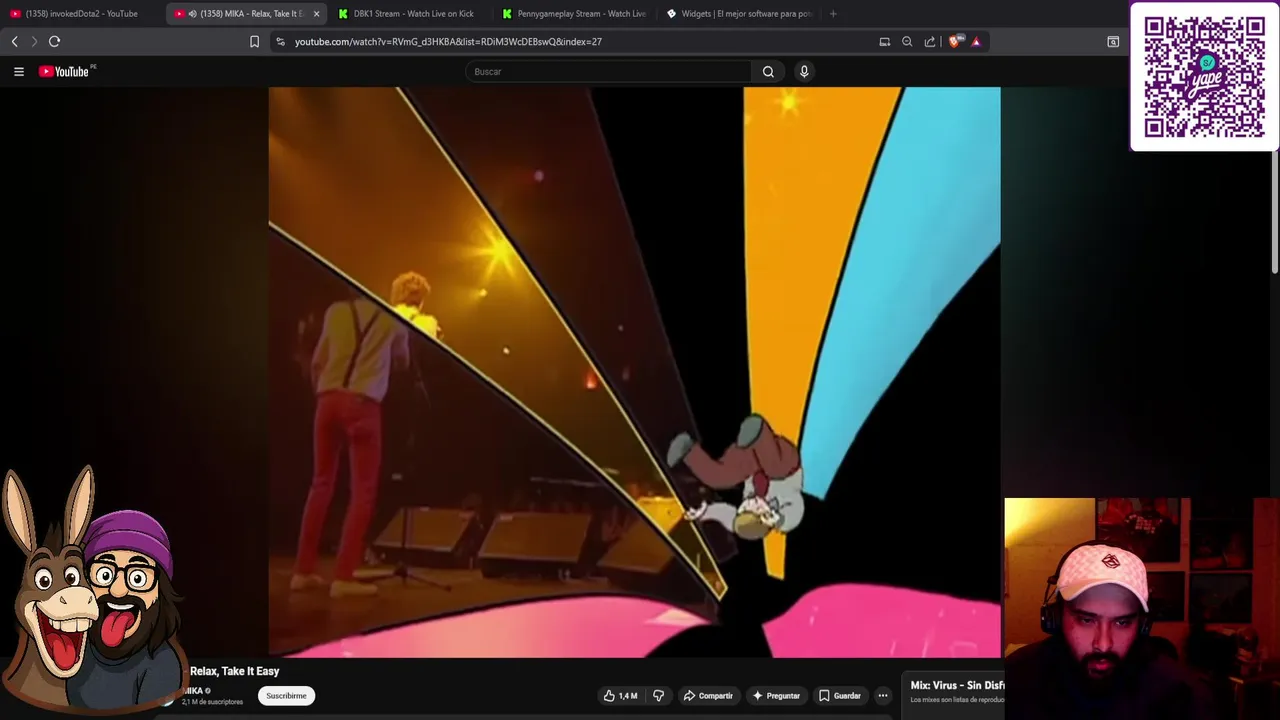Screen dimensions: 1280x720
Task: Click the Relax, Take It Easy title
Action: (234, 671)
